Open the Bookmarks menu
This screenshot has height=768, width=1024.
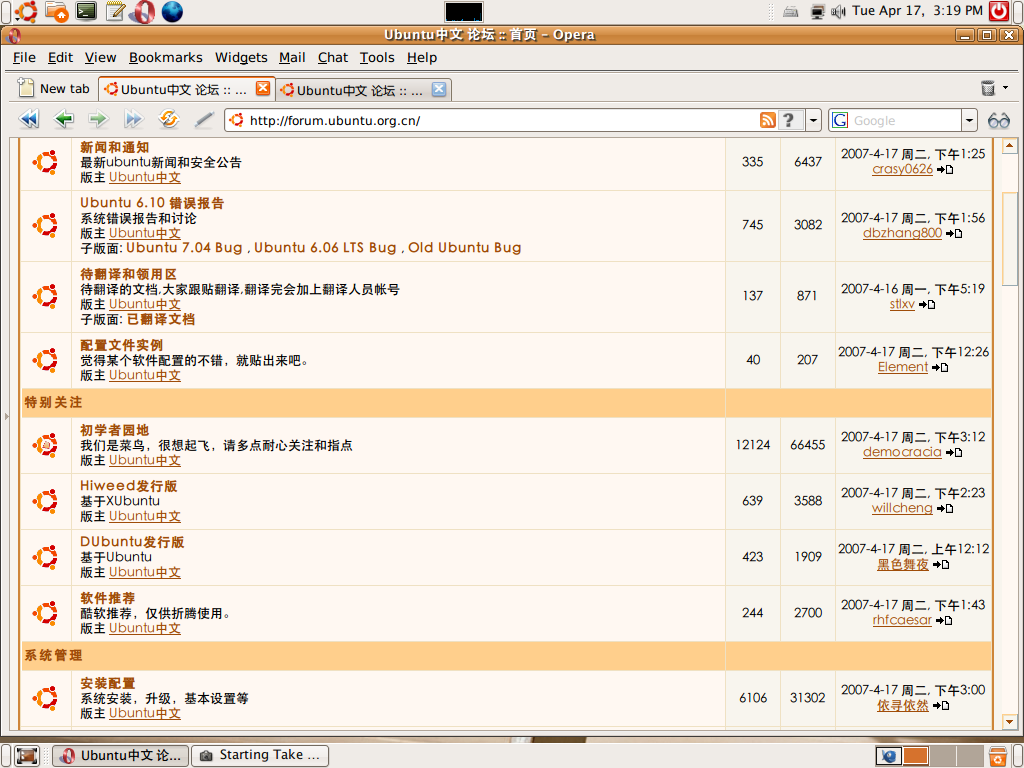166,57
